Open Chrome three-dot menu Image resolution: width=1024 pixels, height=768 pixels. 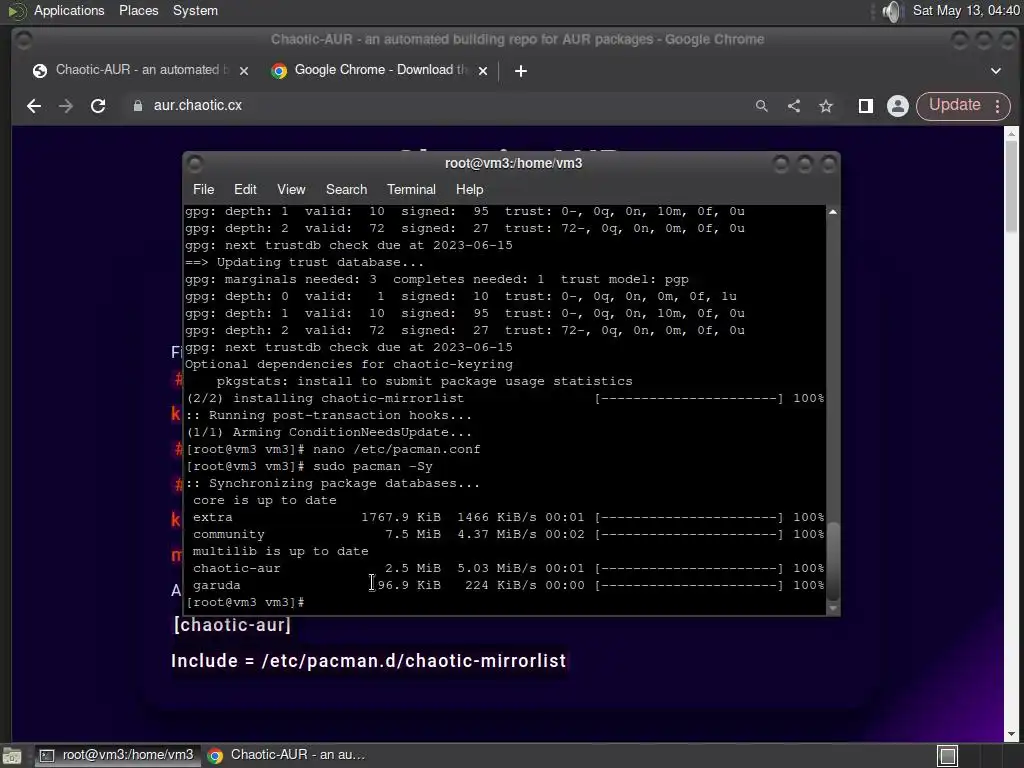pos(998,106)
